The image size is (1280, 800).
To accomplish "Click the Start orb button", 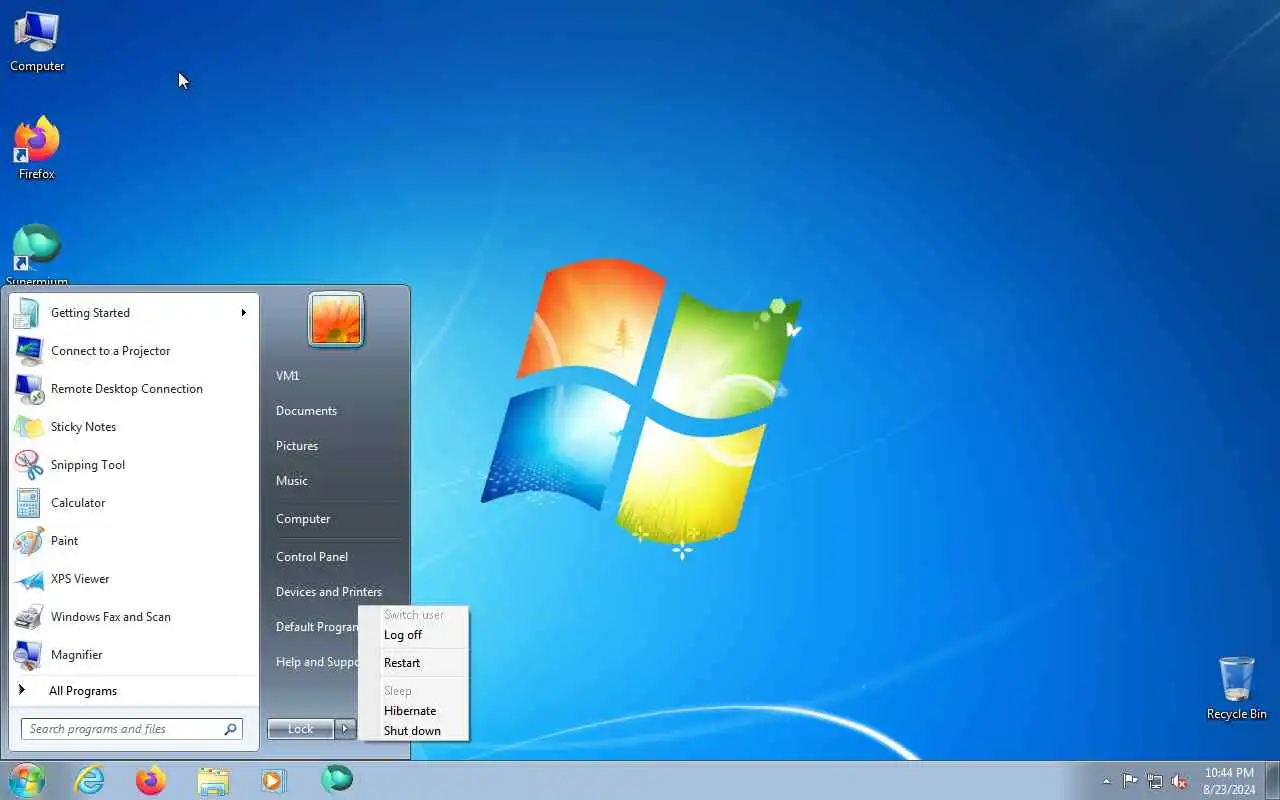I will [x=27, y=780].
